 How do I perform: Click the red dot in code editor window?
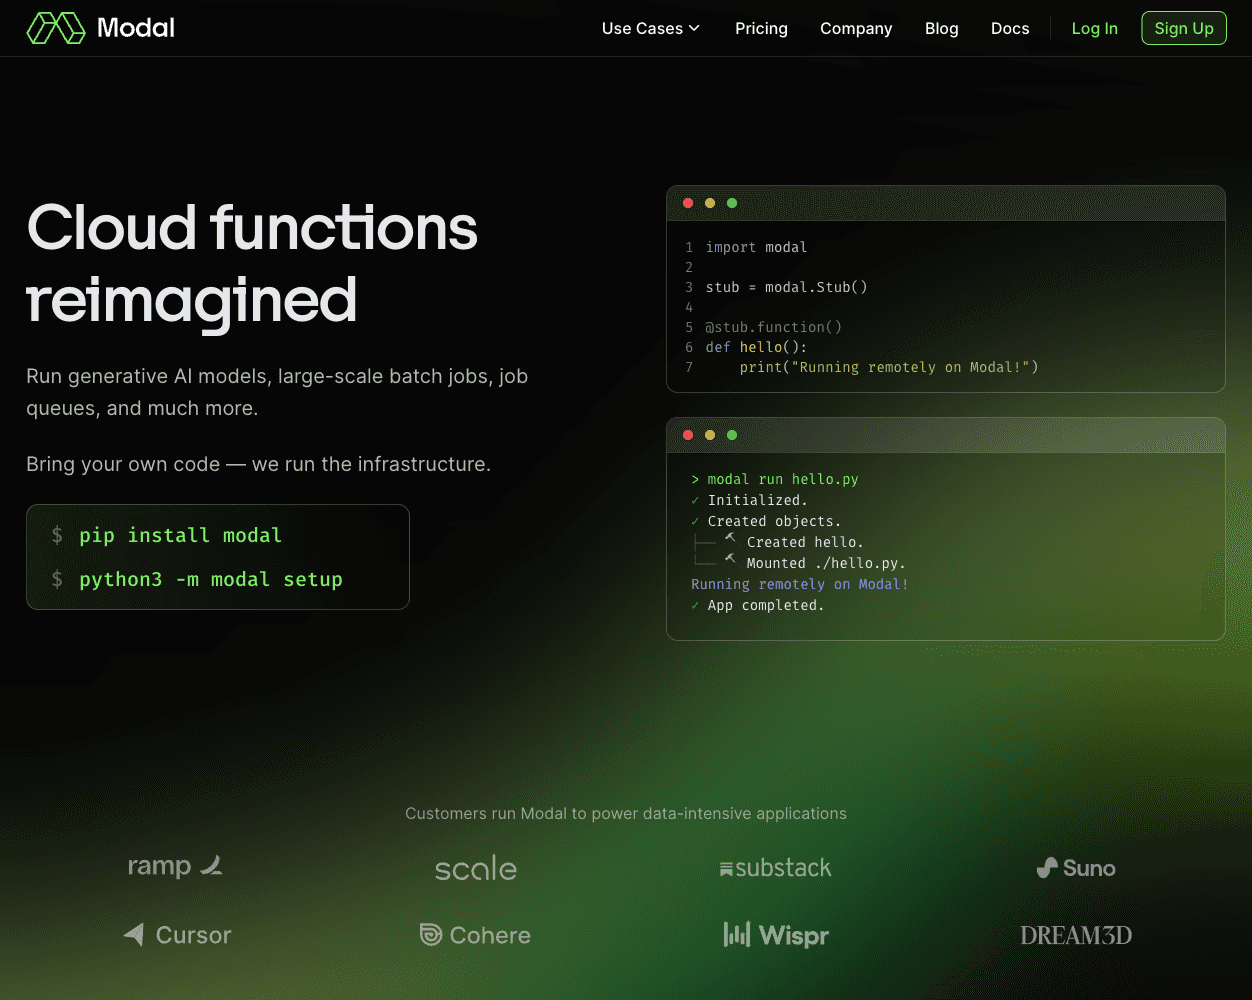(688, 203)
